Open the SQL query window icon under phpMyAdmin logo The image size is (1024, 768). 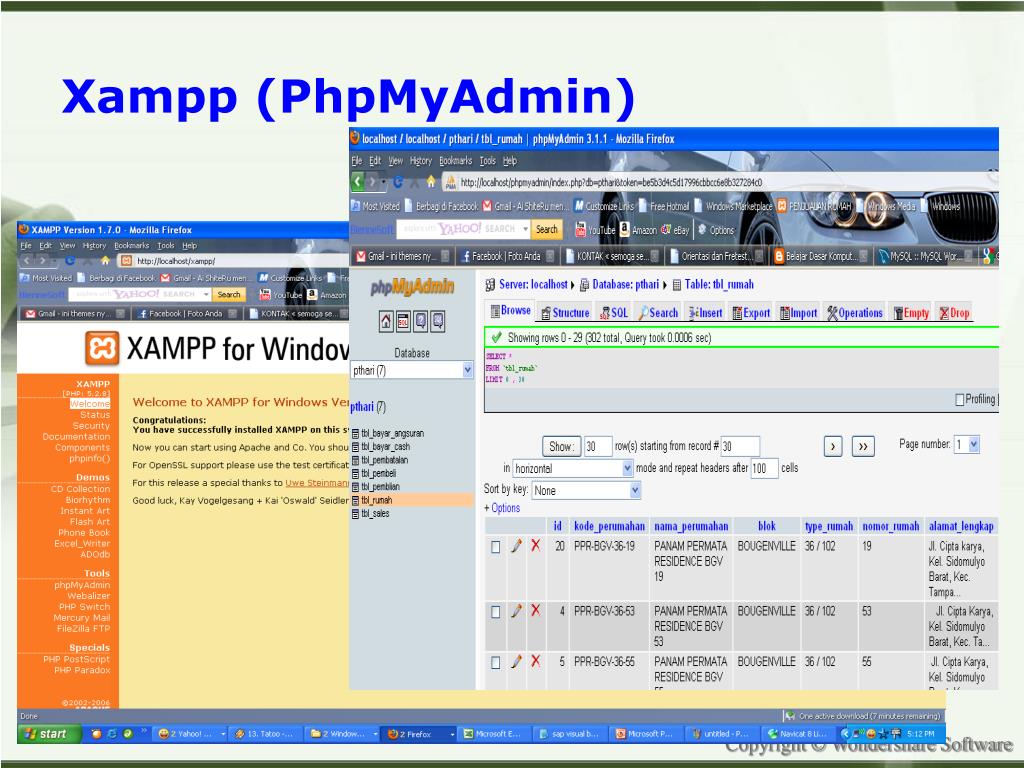(x=404, y=321)
